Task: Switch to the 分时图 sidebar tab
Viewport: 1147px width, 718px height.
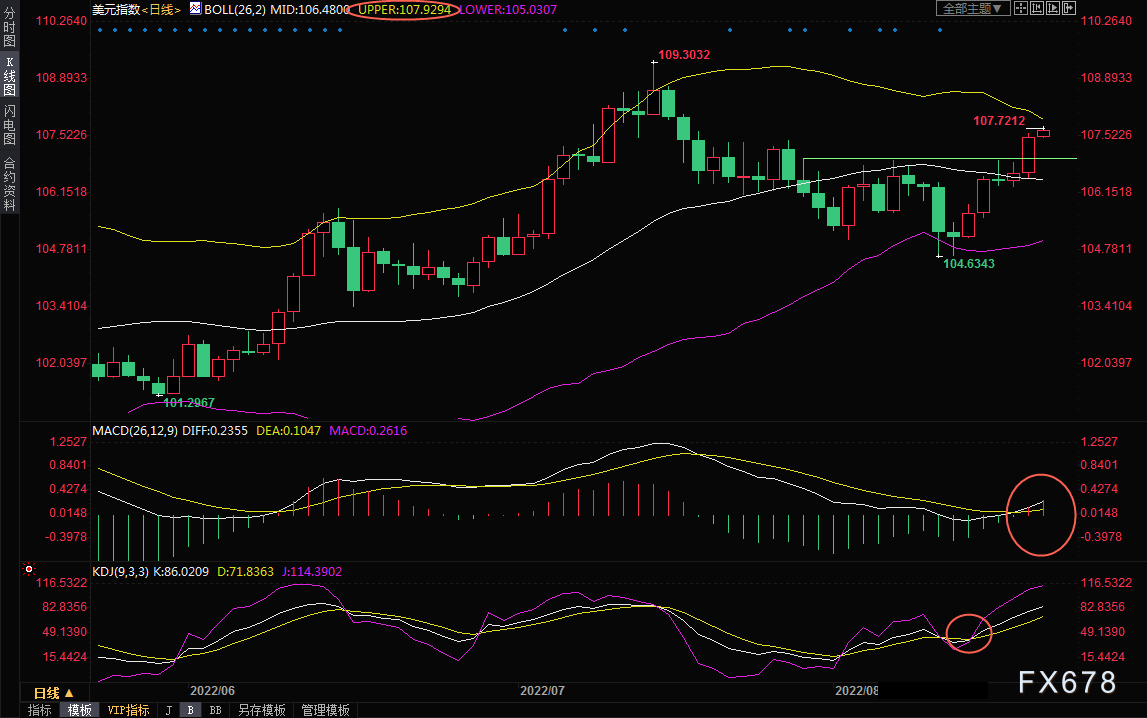Action: point(10,27)
